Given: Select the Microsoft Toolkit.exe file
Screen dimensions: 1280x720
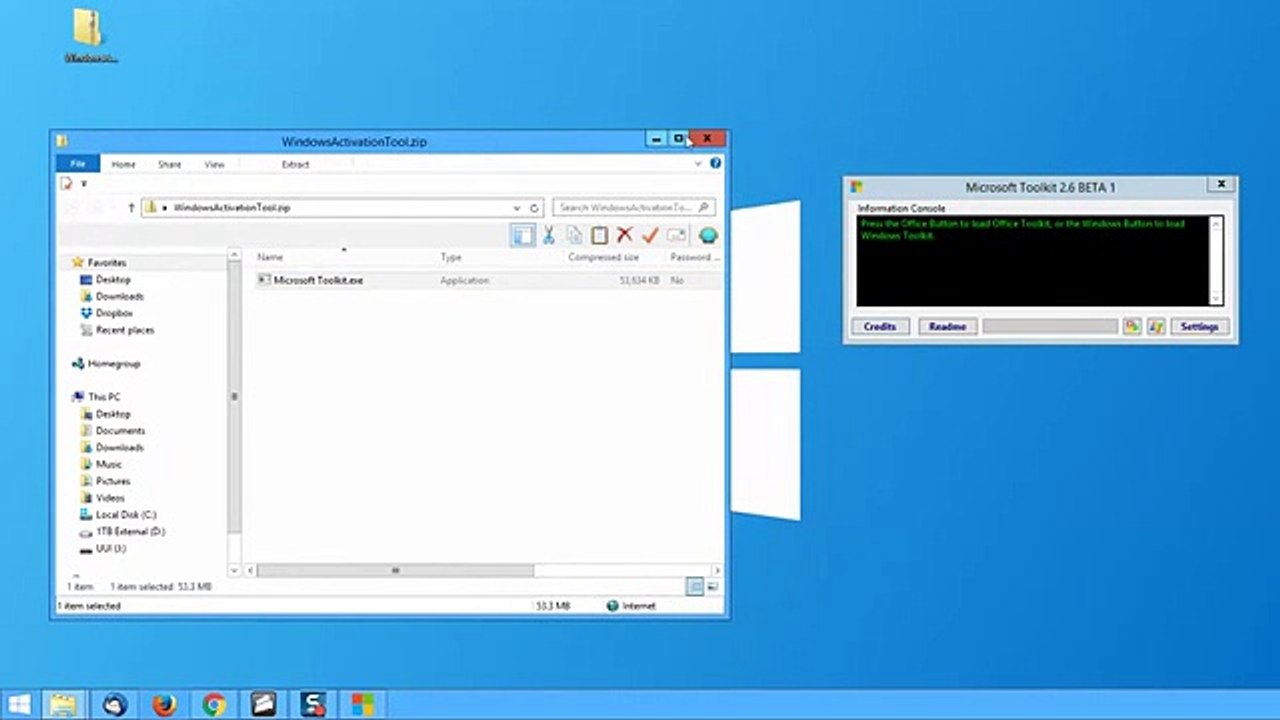Looking at the screenshot, I should pos(318,281).
